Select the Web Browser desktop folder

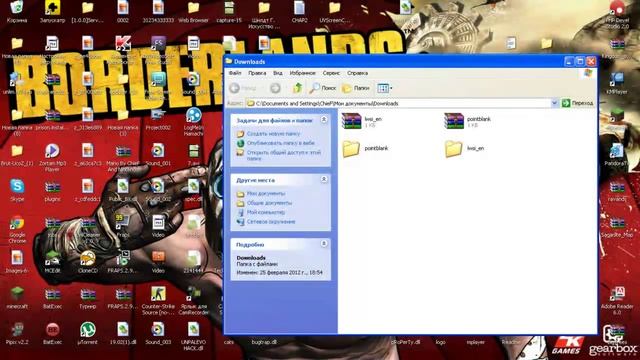pos(193,11)
